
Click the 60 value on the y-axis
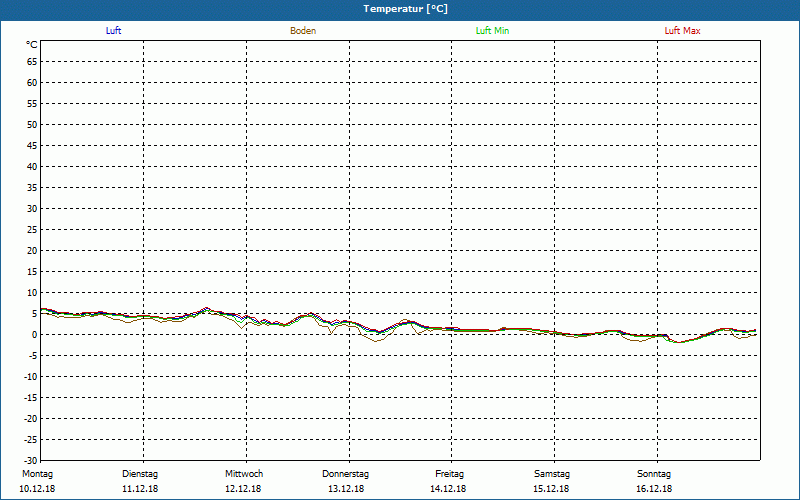click(32, 83)
